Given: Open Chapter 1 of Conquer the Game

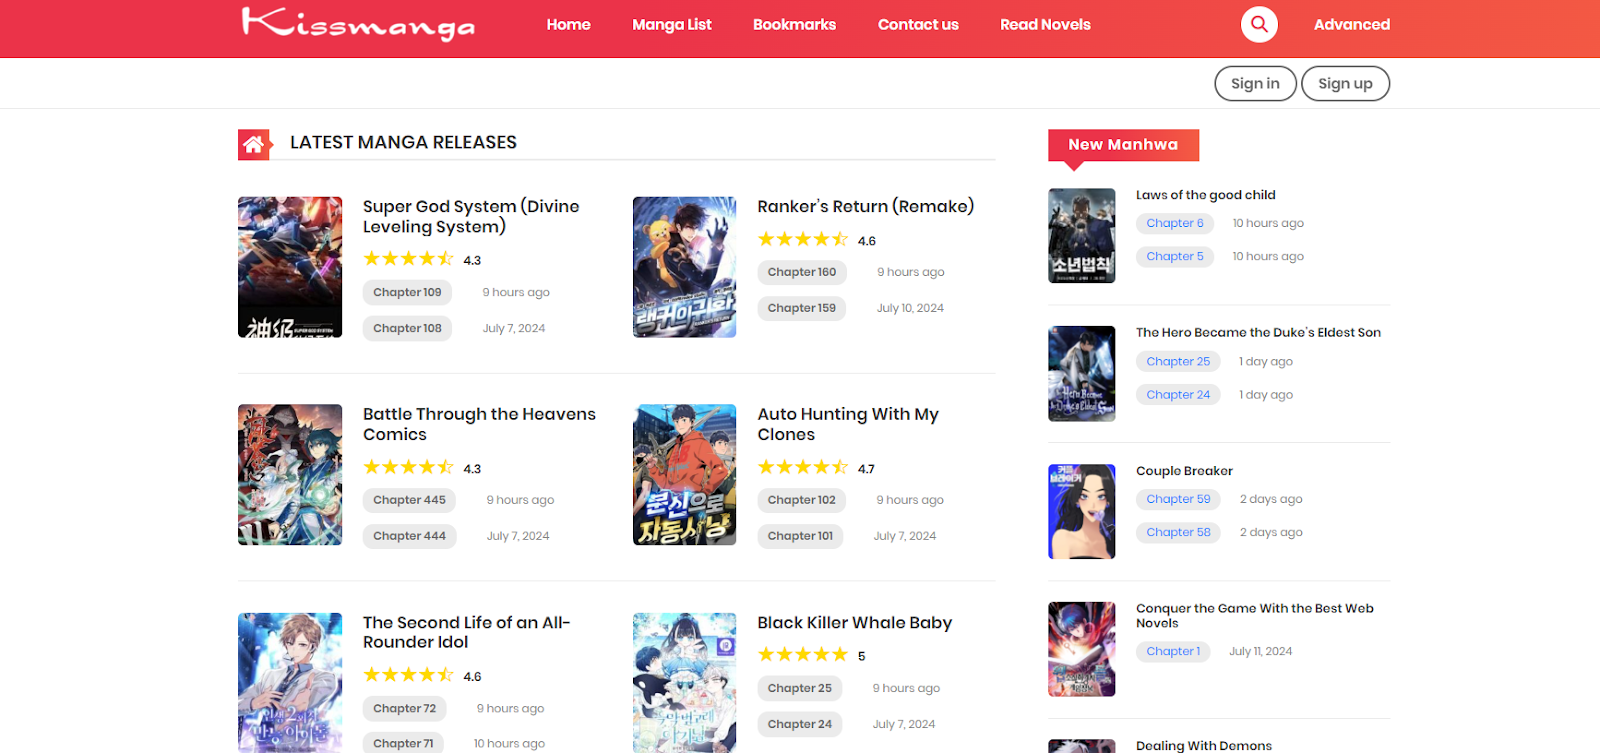Looking at the screenshot, I should (x=1173, y=651).
